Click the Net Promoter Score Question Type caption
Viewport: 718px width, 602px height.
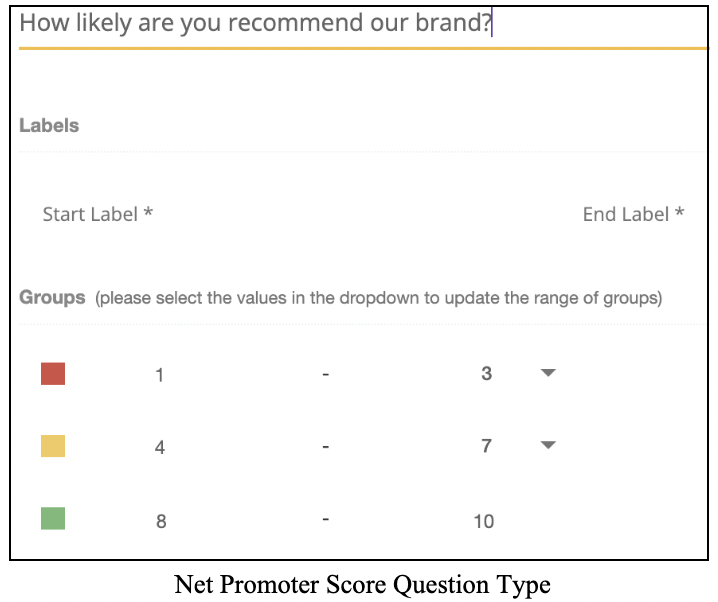pyautogui.click(x=362, y=583)
